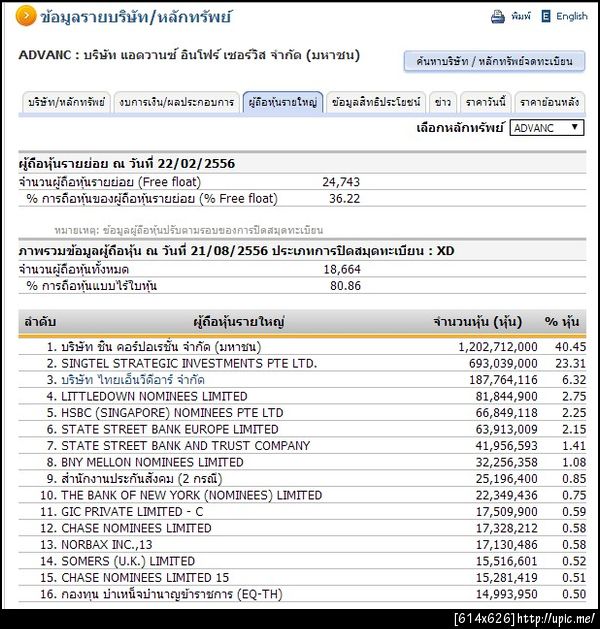Click share count 81,844,900
The image size is (600, 629).
pos(507,396)
